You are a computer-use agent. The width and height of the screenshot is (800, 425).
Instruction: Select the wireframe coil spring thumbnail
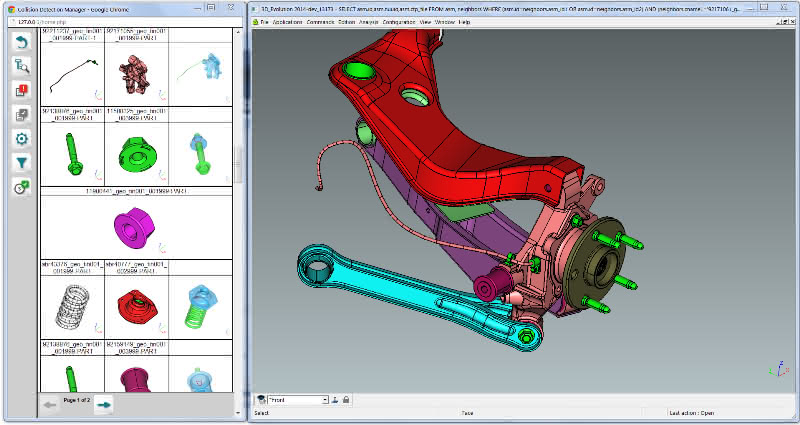72,307
